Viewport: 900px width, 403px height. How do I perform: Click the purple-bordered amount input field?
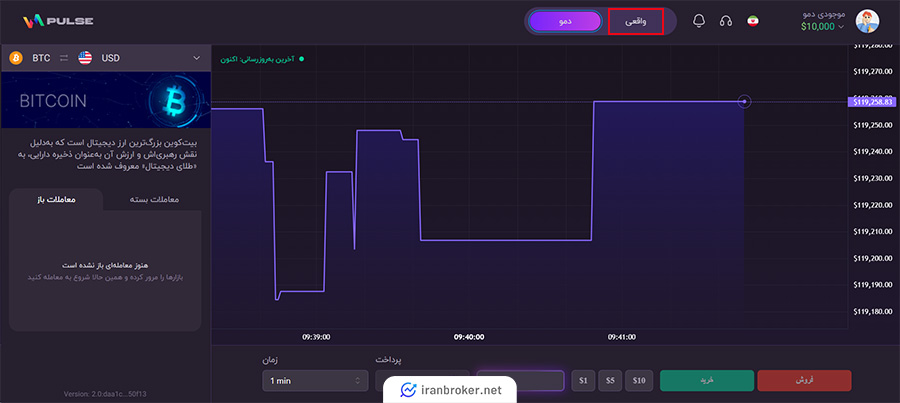(x=520, y=381)
